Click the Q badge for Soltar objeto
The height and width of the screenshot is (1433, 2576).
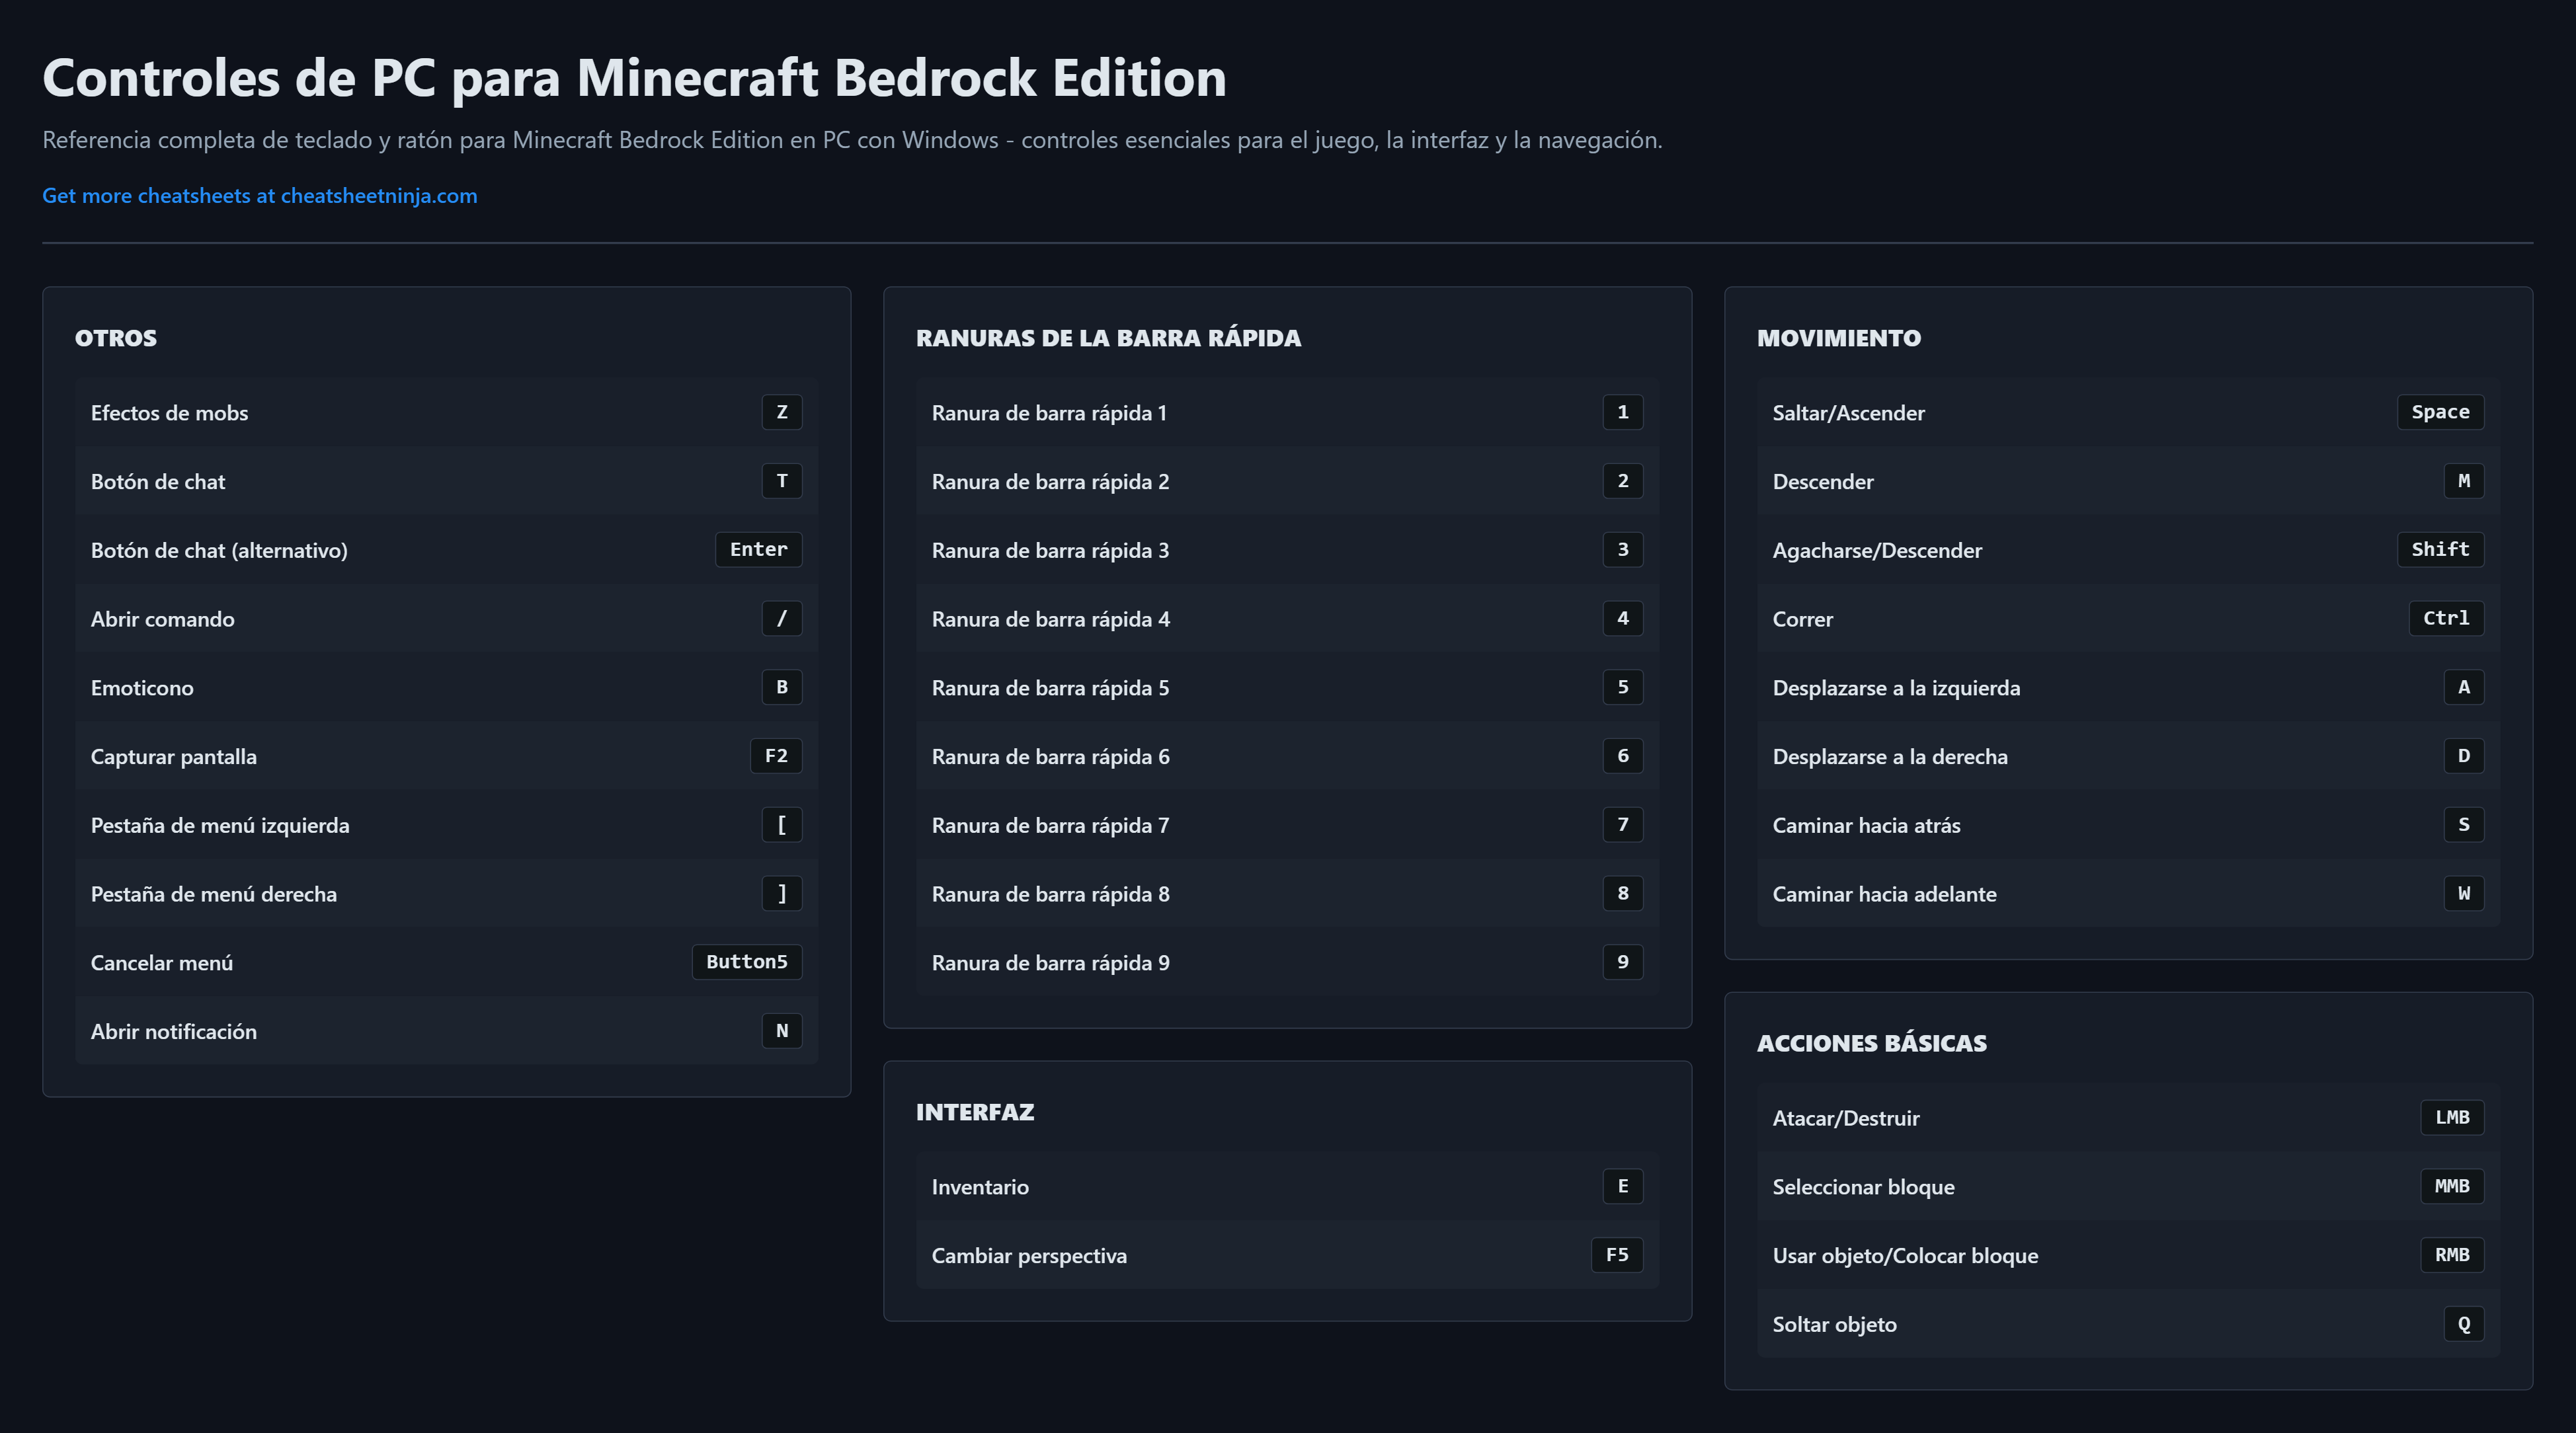click(2463, 1324)
